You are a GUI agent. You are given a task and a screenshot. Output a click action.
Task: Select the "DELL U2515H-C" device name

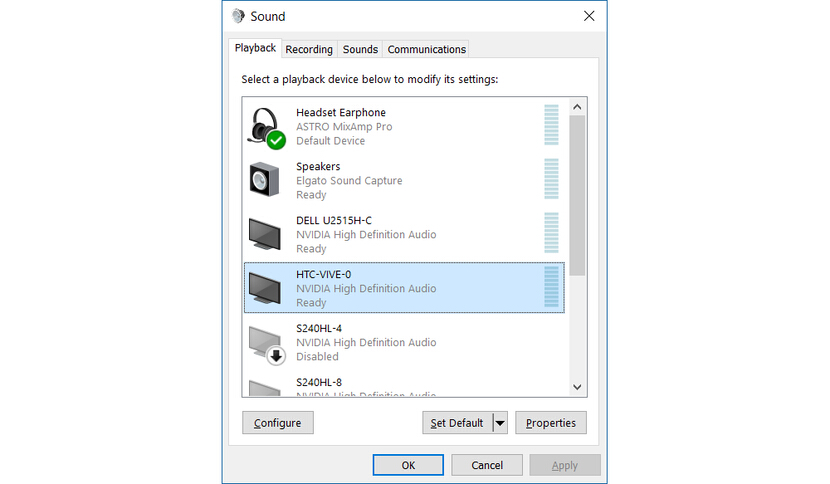(334, 220)
